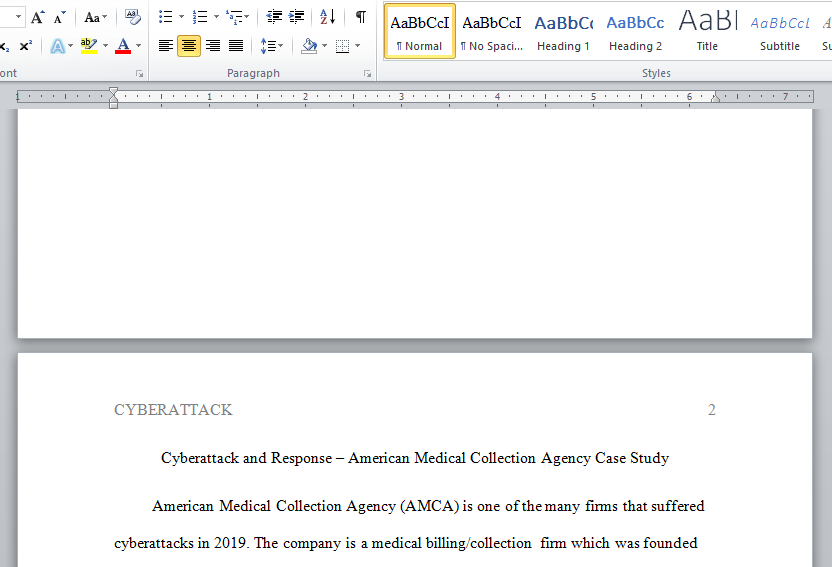Open the Paragraph dialog launcher
Screen dimensions: 832x567
(x=368, y=74)
